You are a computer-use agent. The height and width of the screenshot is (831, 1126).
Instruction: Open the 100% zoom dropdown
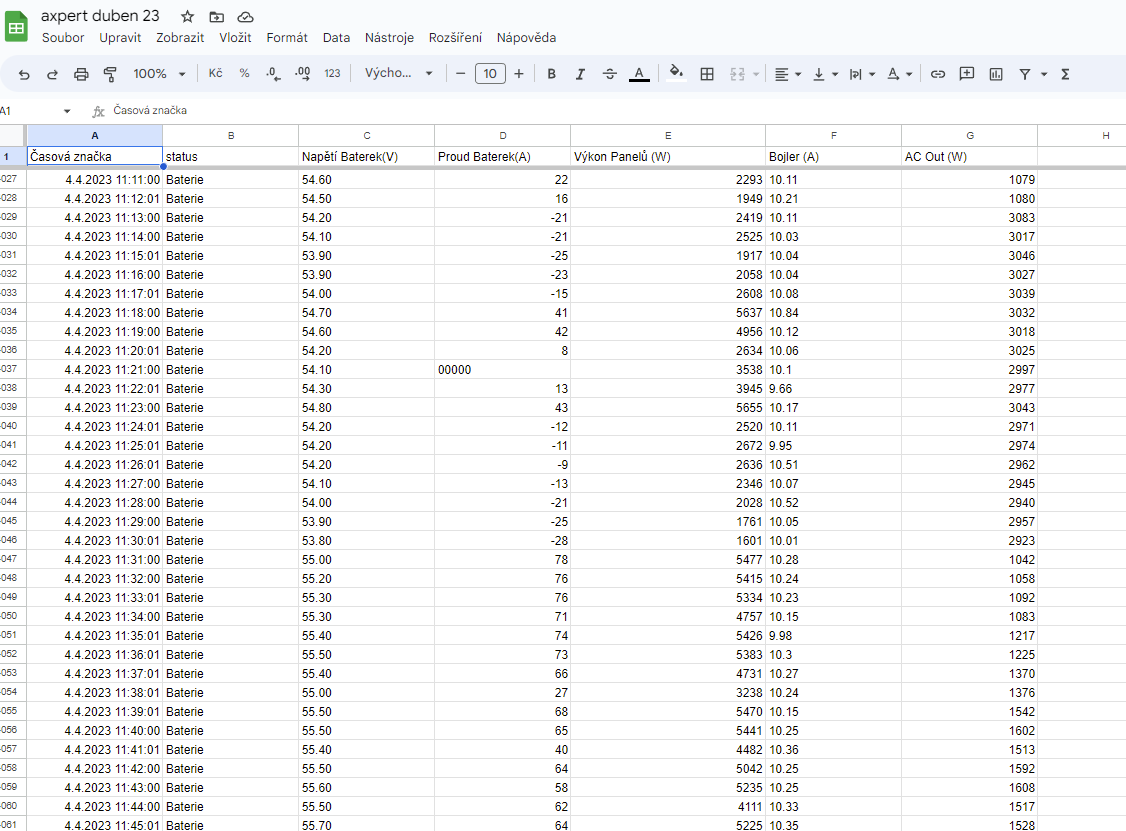(x=159, y=74)
